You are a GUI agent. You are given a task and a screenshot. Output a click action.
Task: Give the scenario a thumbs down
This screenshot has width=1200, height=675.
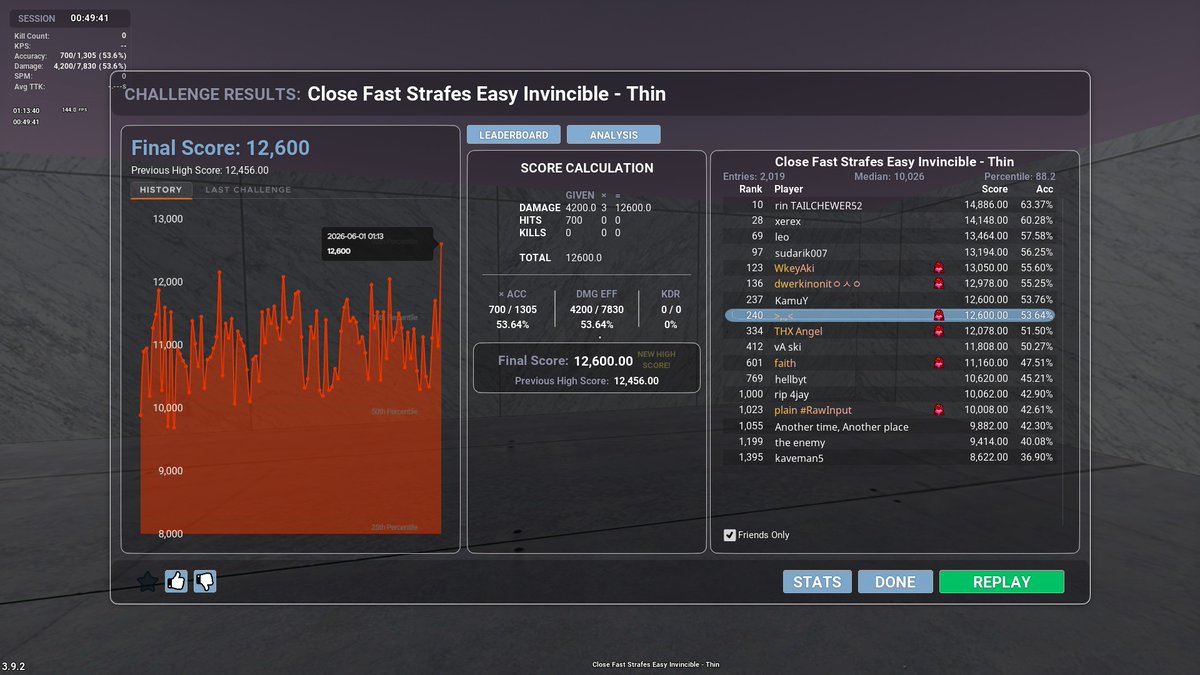click(205, 581)
